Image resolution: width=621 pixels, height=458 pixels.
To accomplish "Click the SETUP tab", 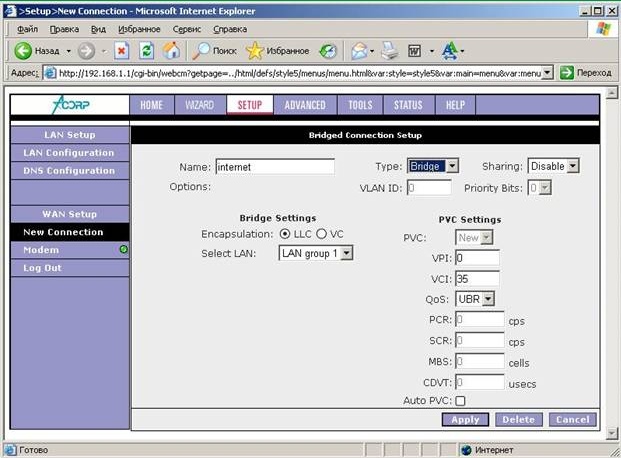I will (250, 105).
